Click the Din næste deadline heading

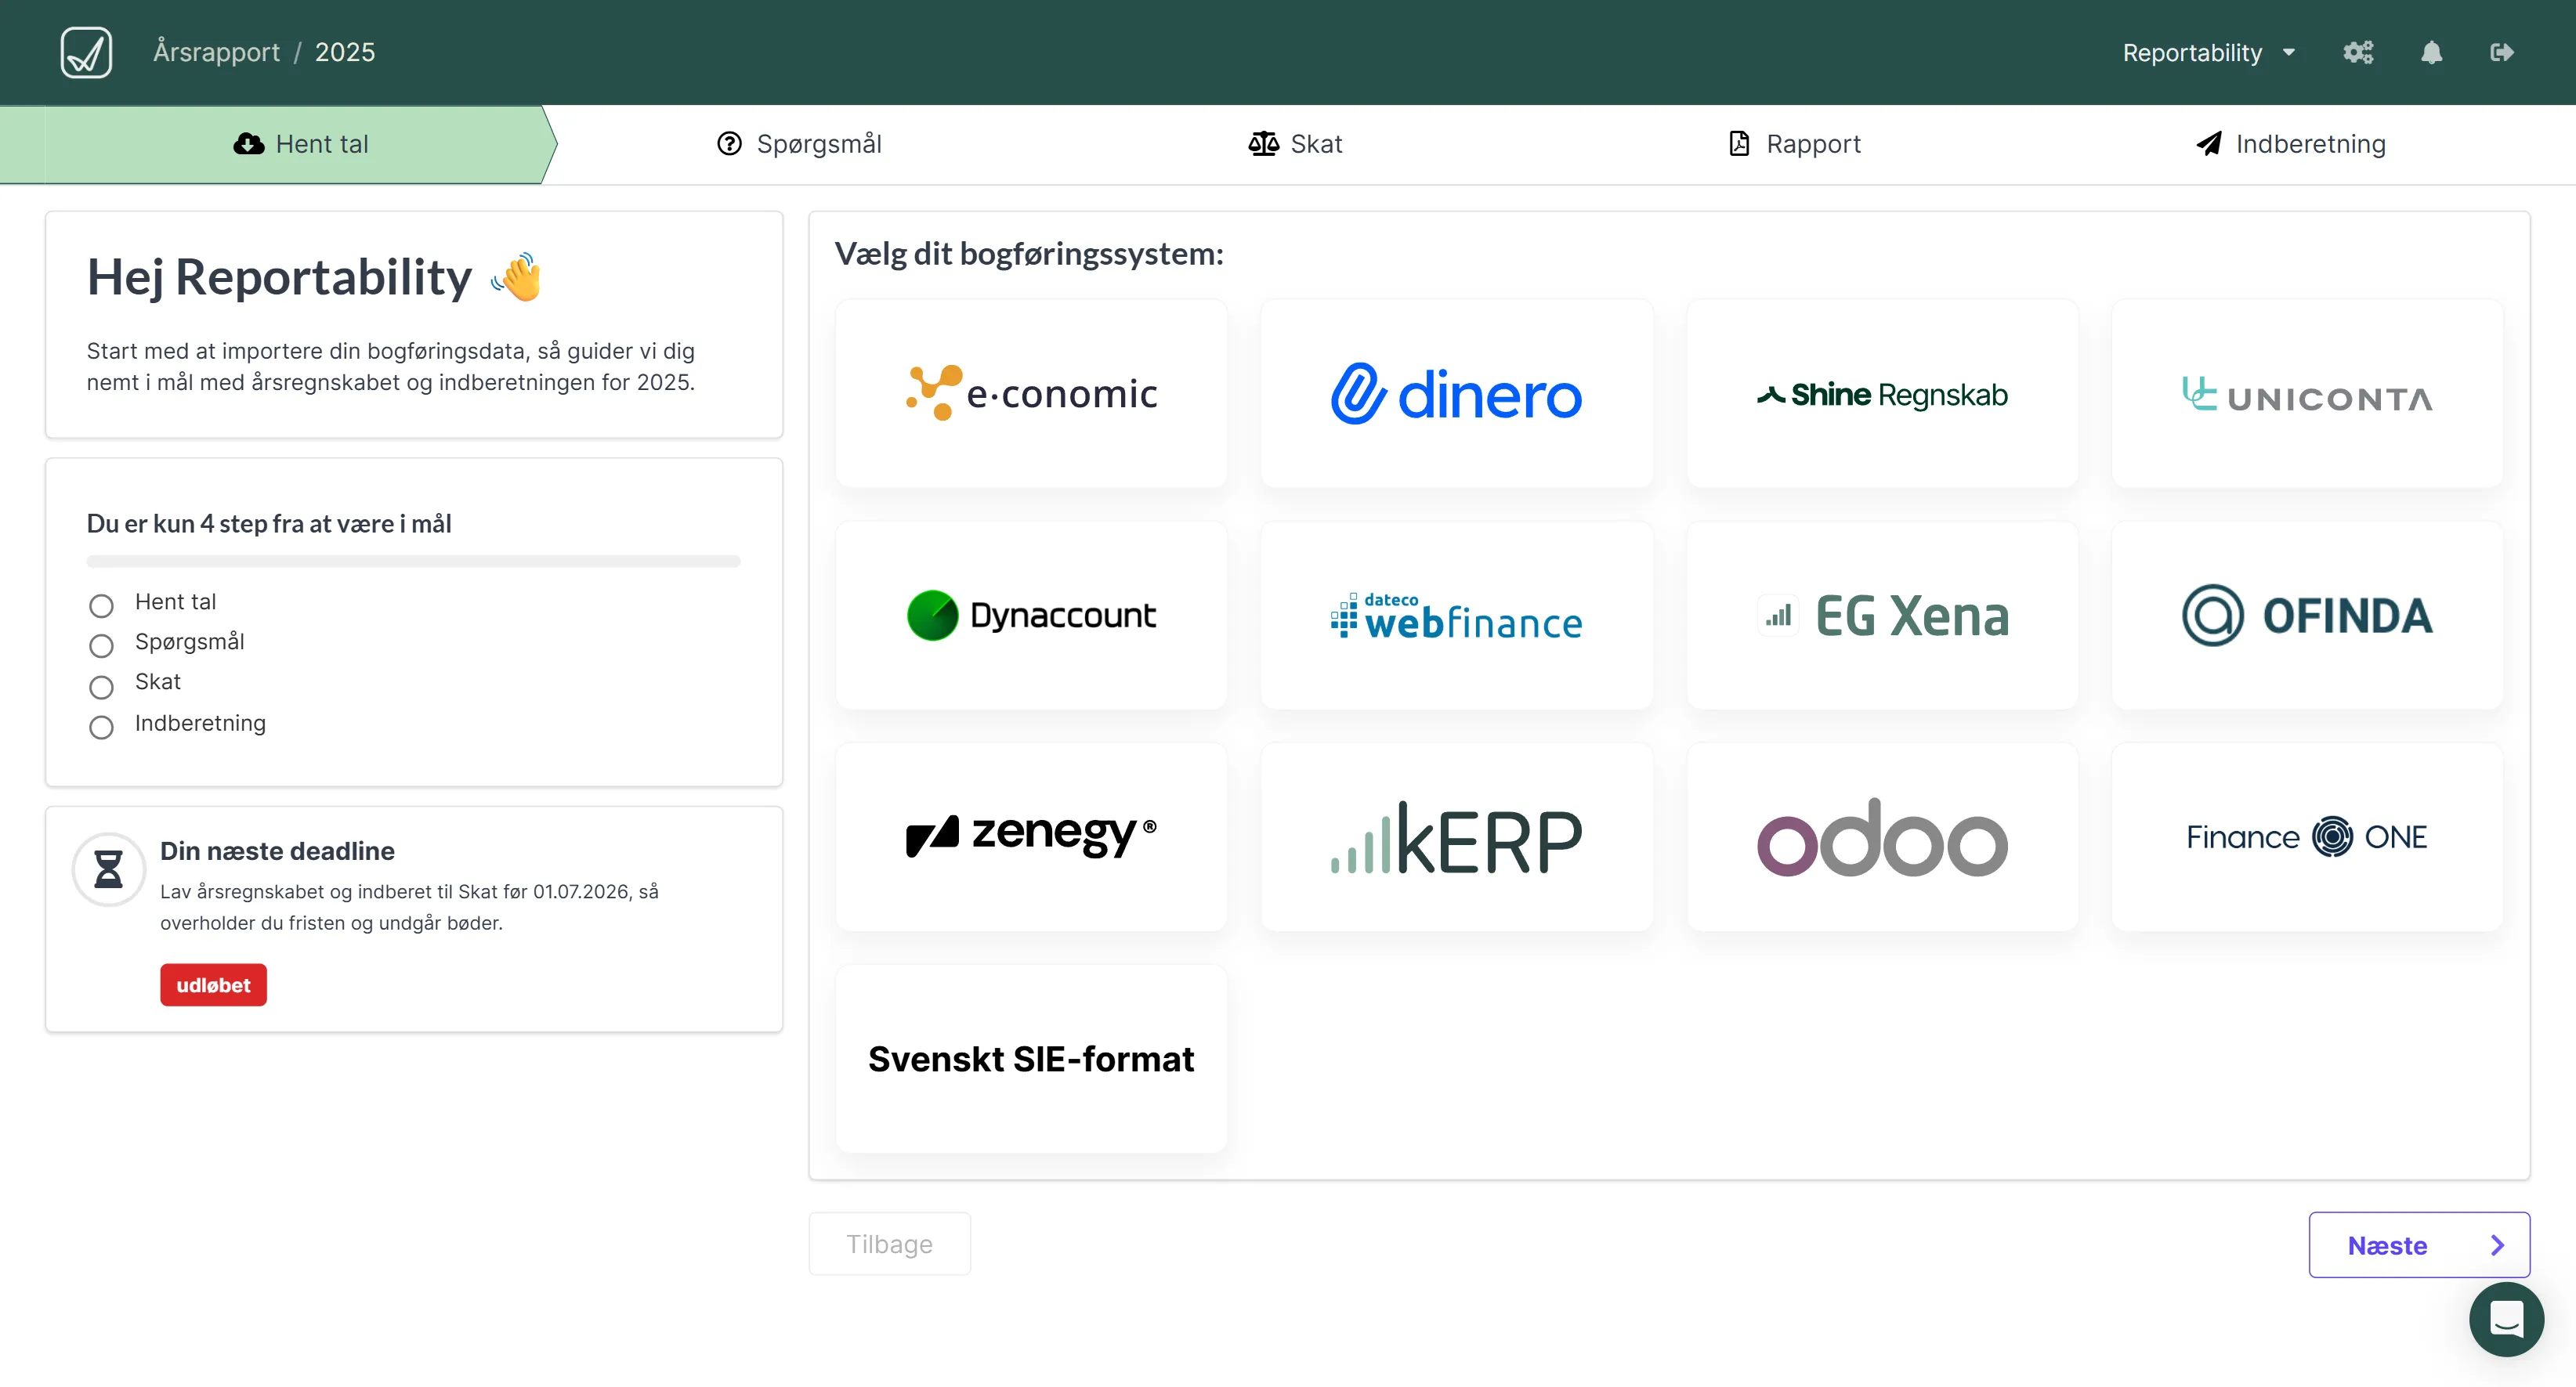point(277,850)
